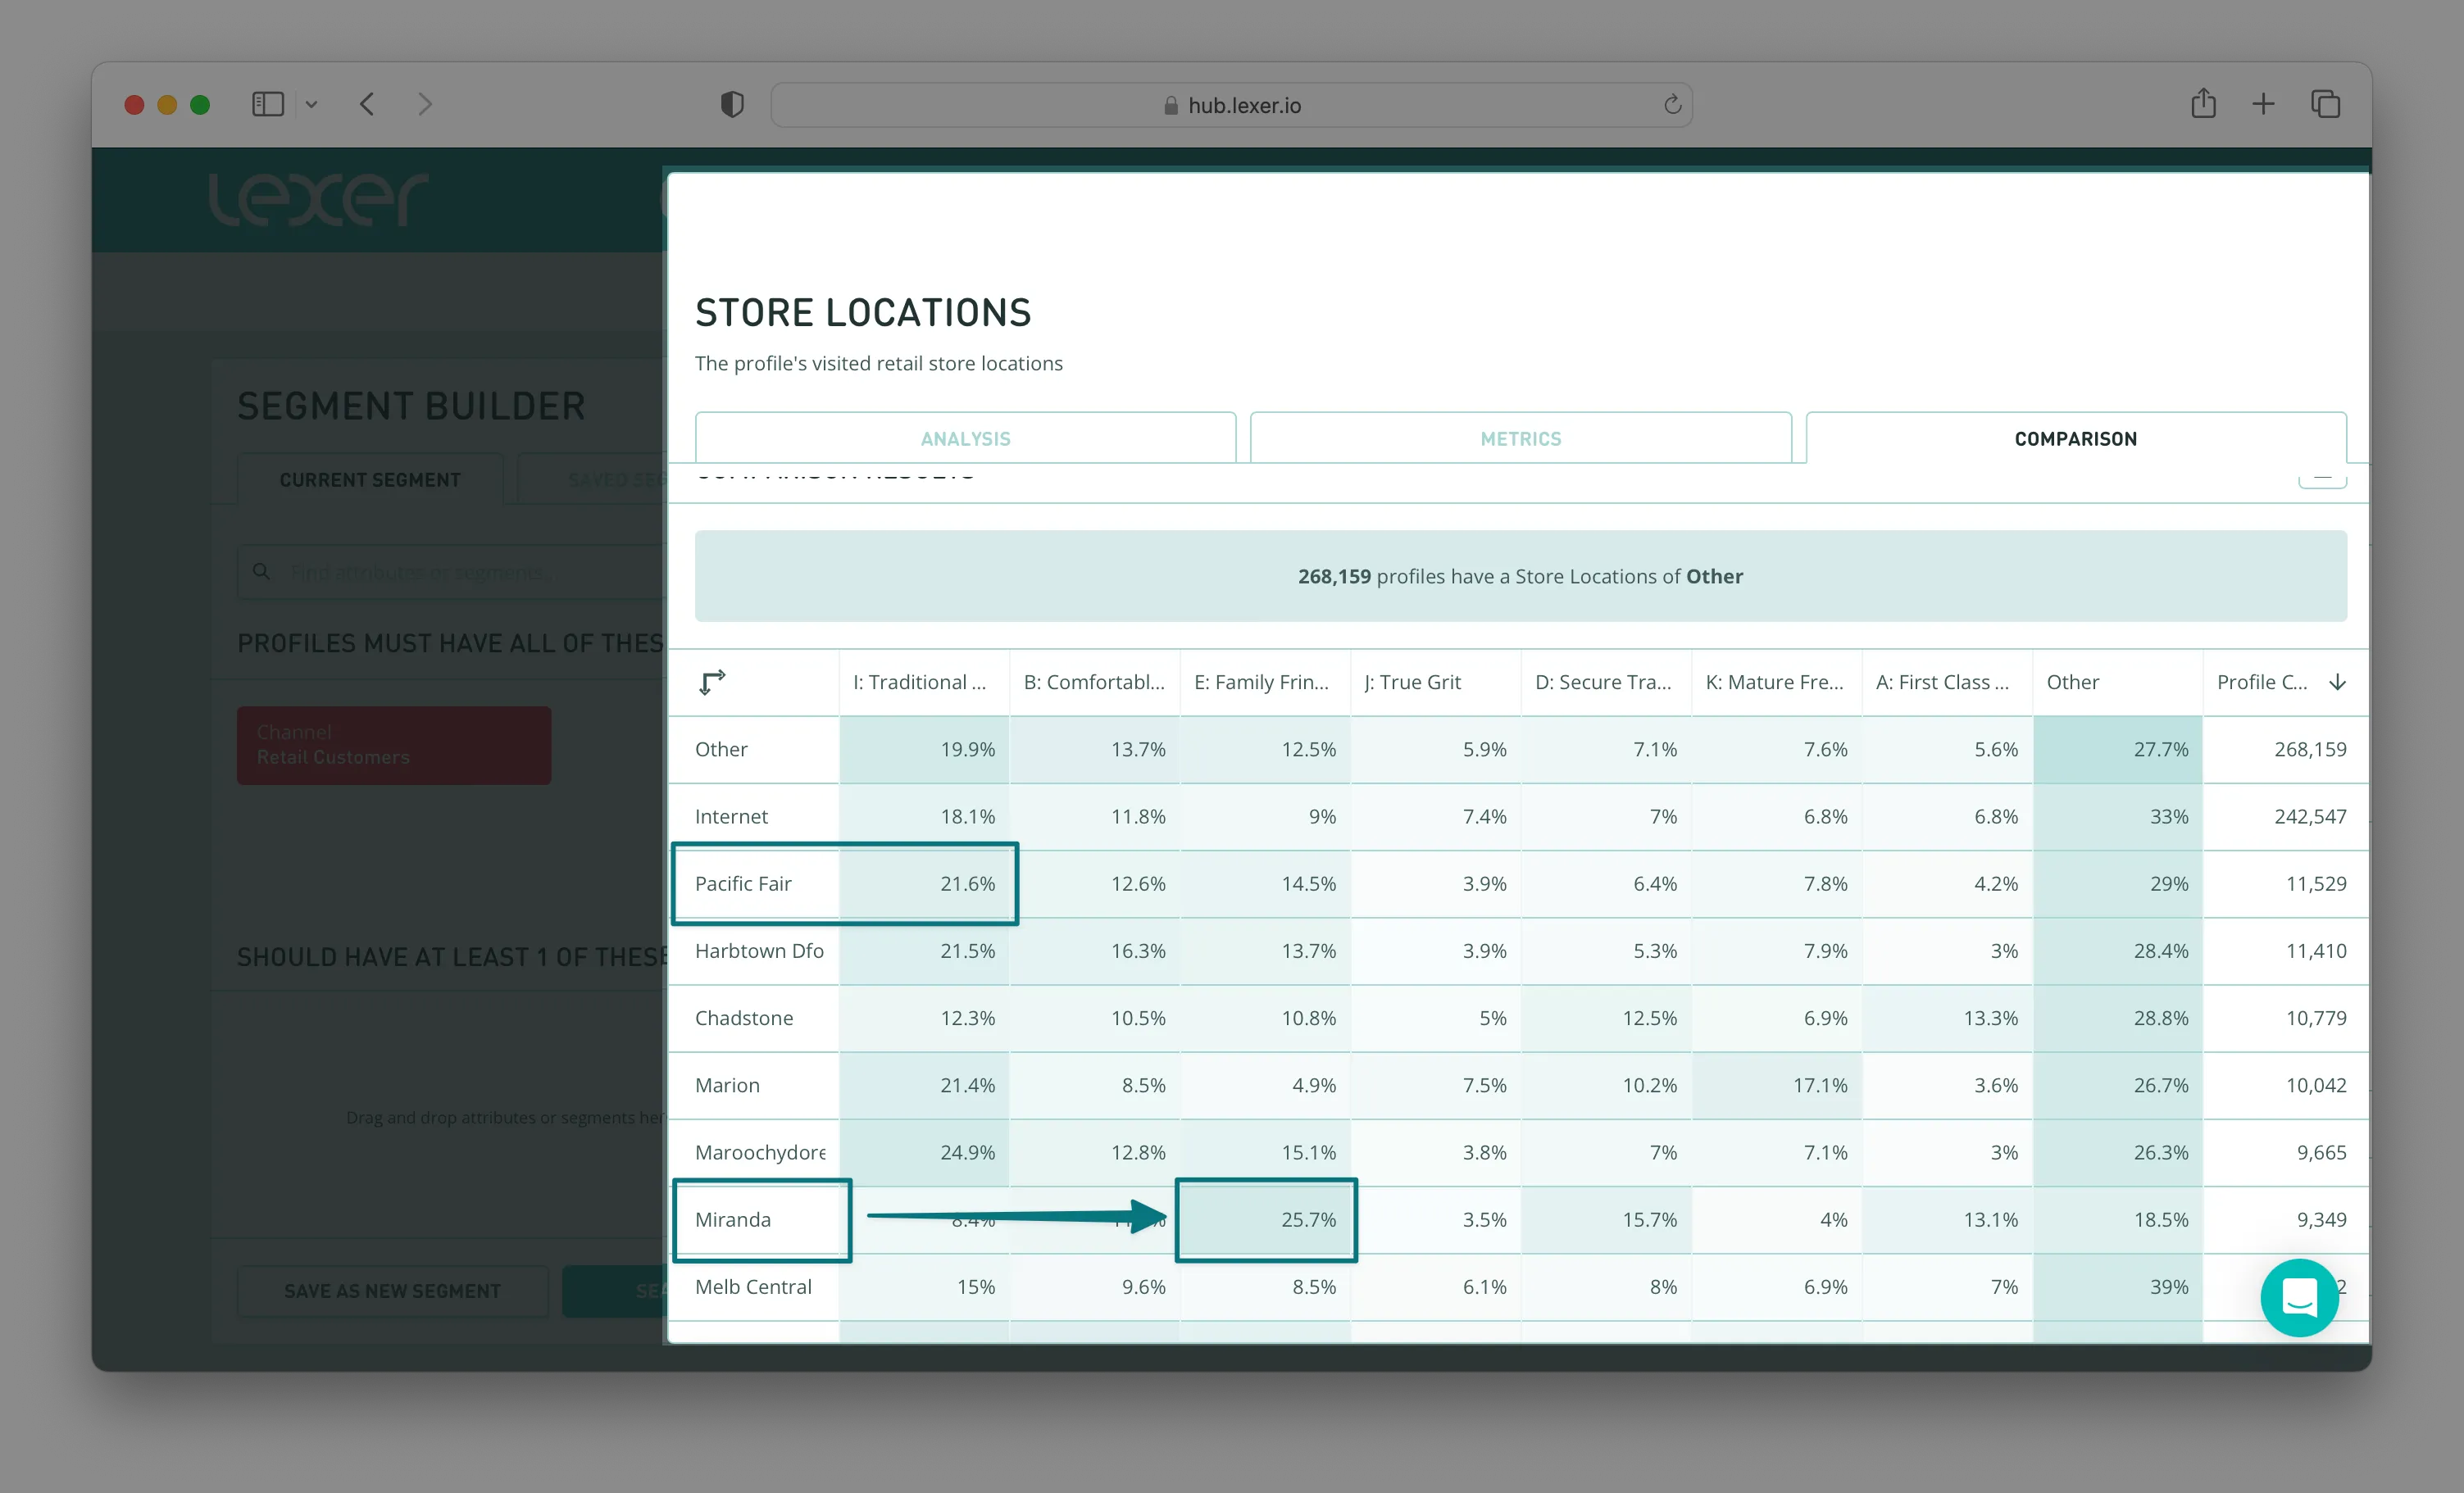Click the I: Traditional column header
2464x1493 pixels.
pyautogui.click(x=919, y=682)
